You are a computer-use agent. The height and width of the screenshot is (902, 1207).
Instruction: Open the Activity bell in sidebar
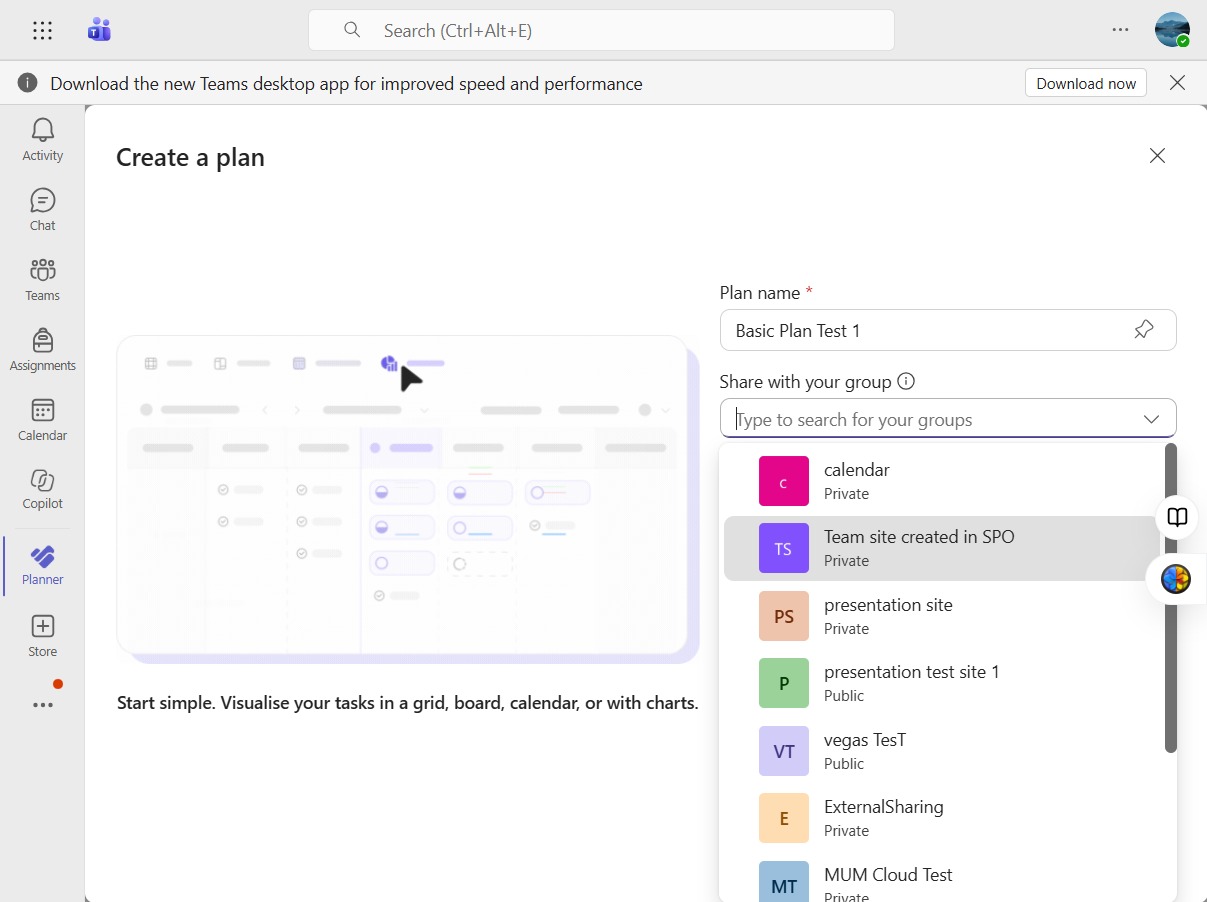[x=42, y=139]
